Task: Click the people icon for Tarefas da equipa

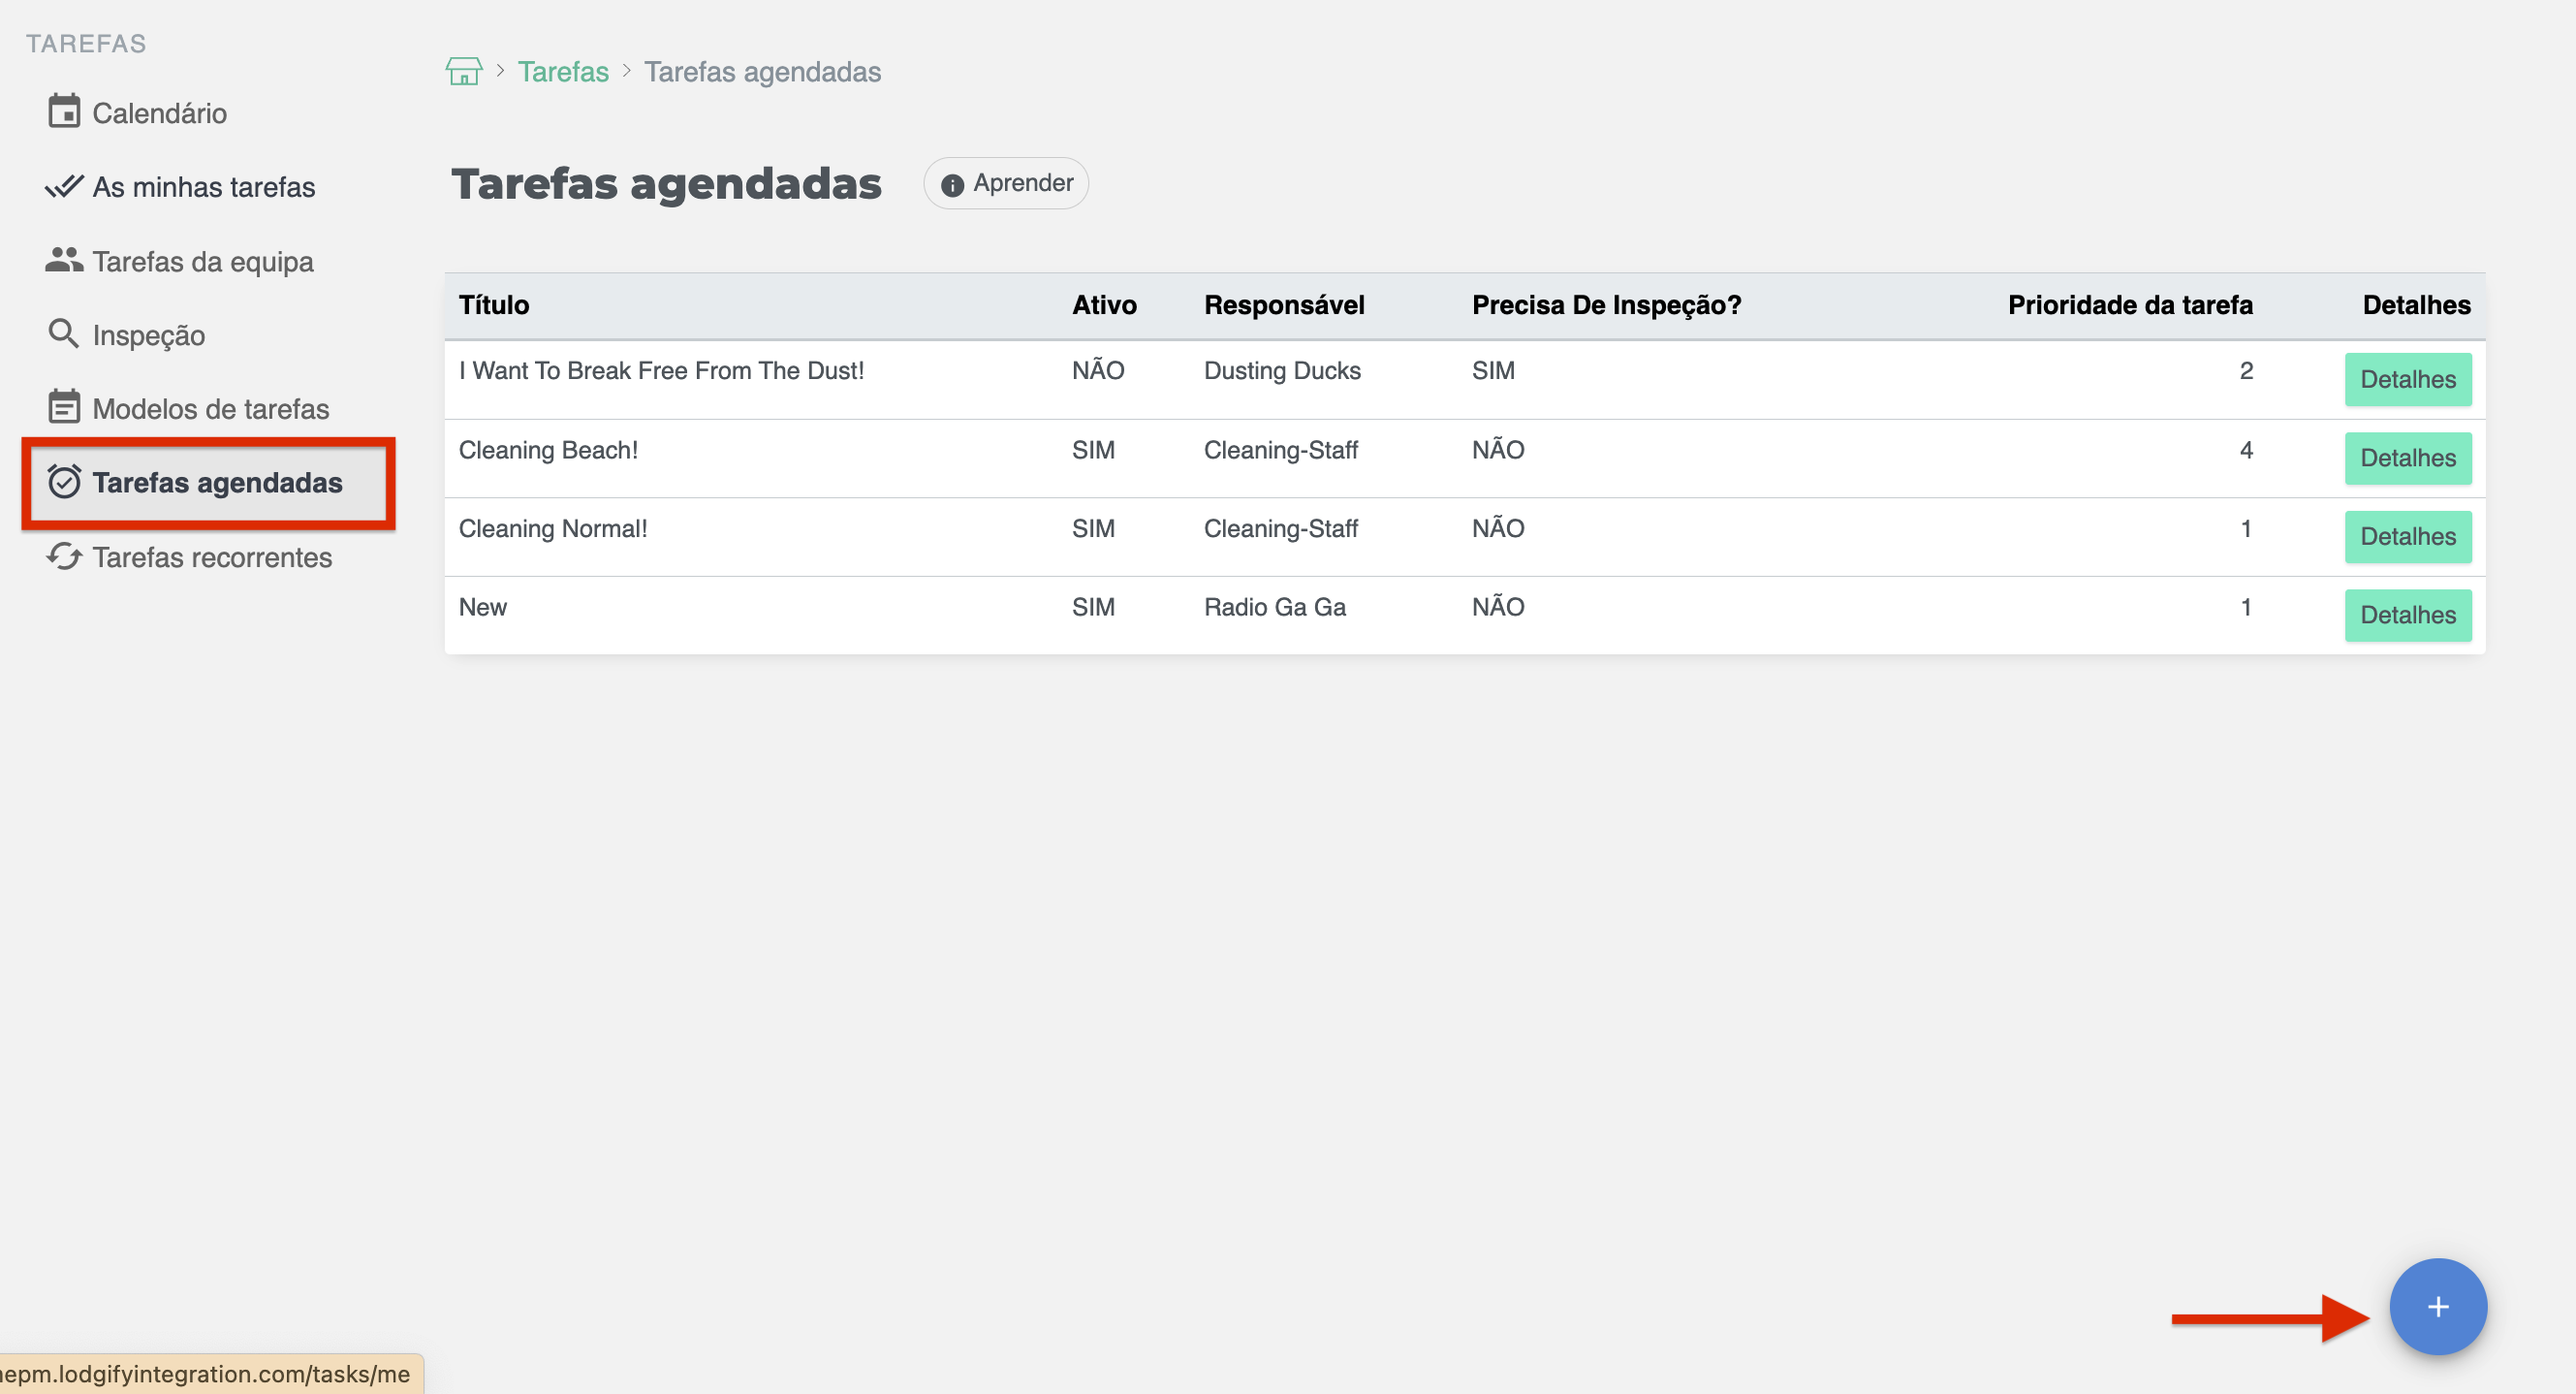Action: 64,261
